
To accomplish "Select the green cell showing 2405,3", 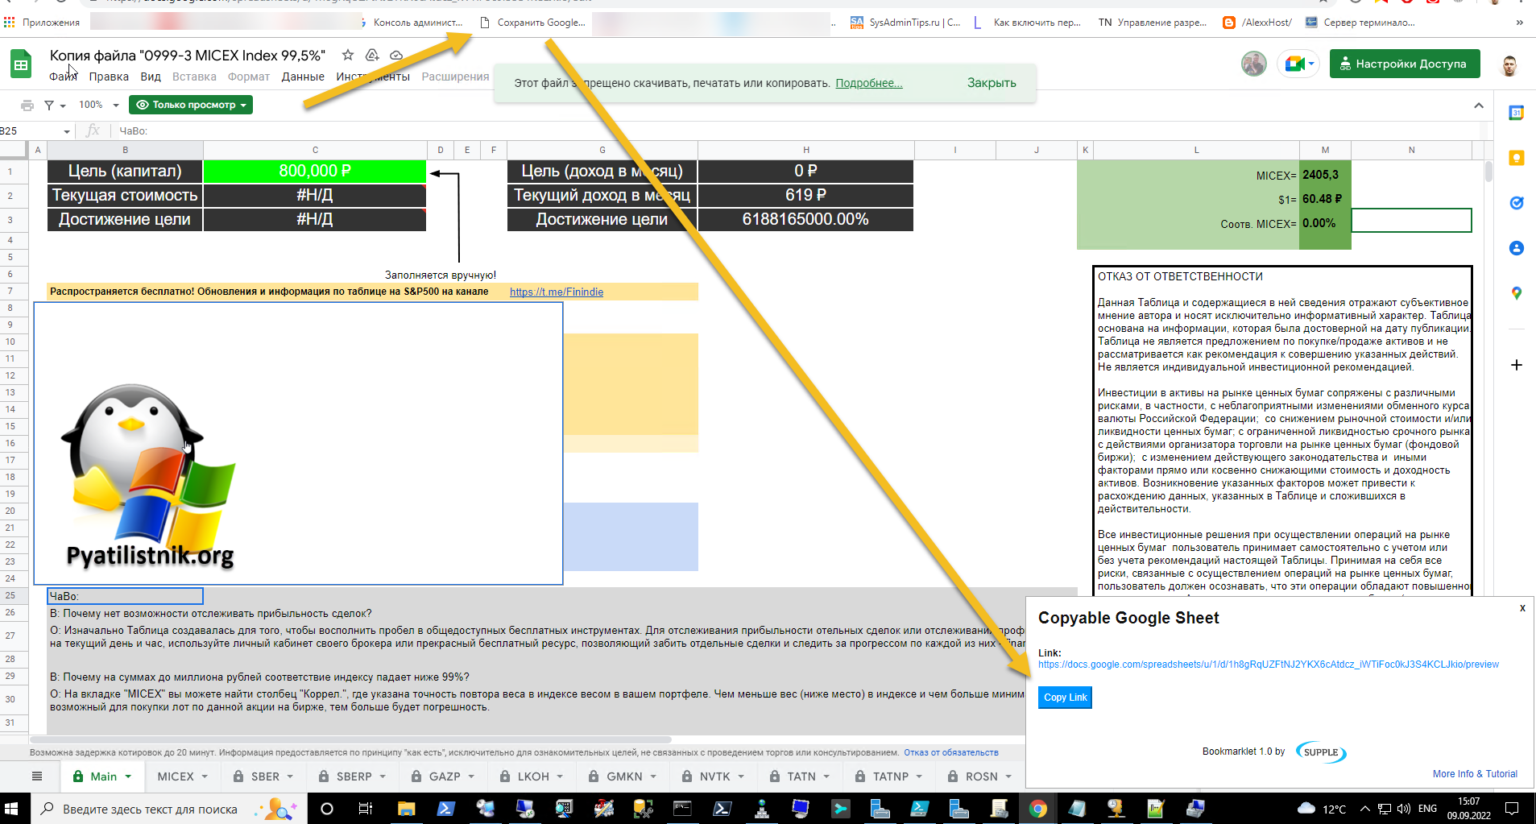I will 1325,175.
